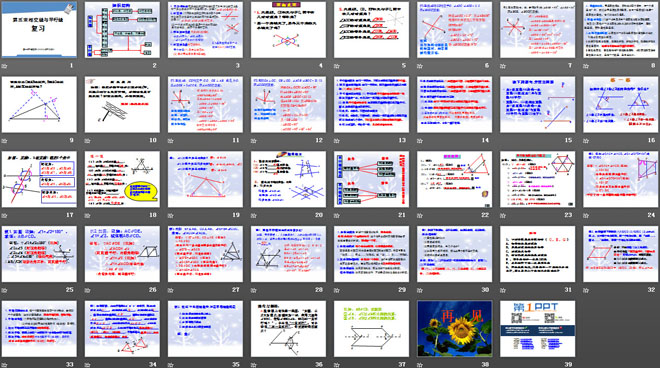
Task: Select slide 9 with the dashed-line triangle
Action: click(39, 104)
